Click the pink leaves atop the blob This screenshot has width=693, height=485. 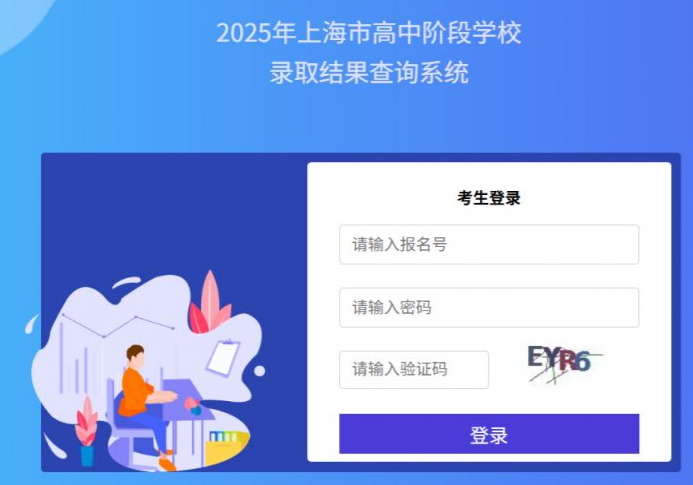210,303
